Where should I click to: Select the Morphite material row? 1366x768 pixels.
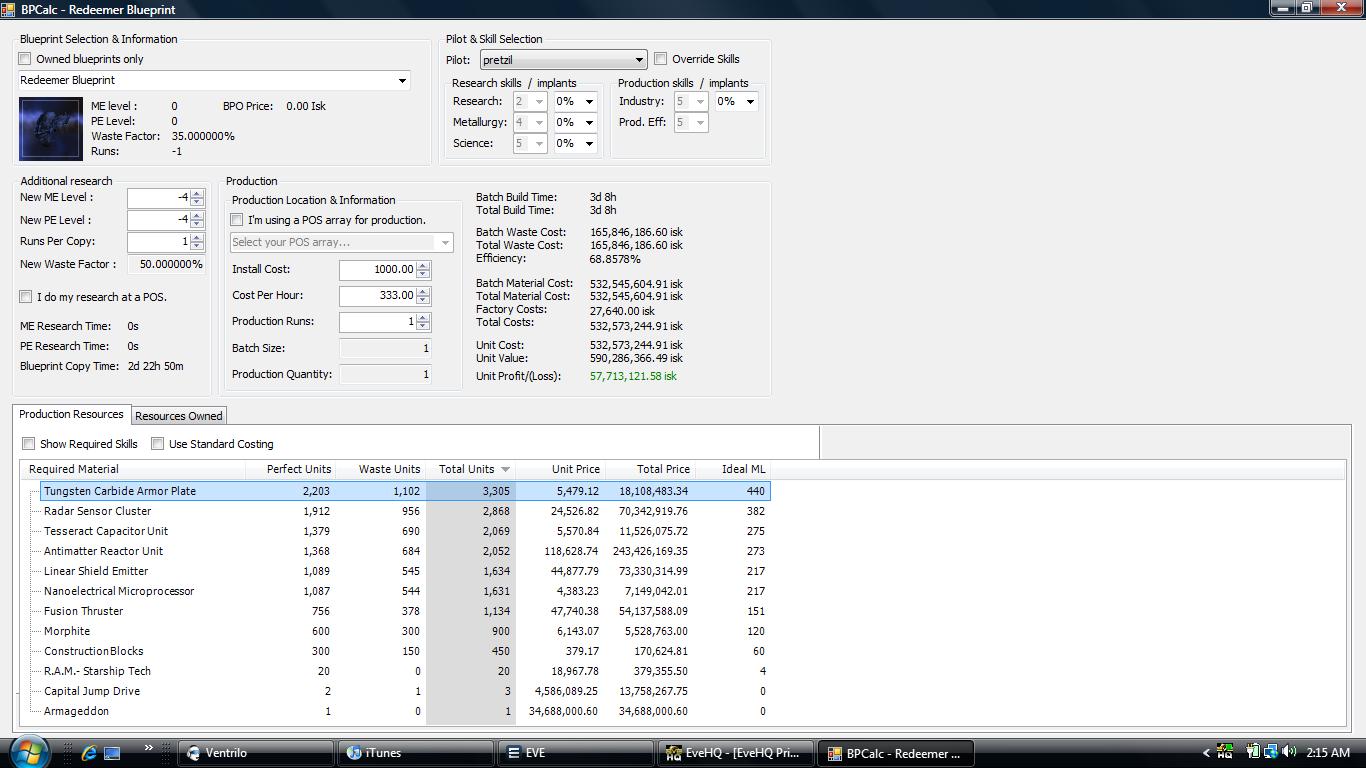pos(405,631)
